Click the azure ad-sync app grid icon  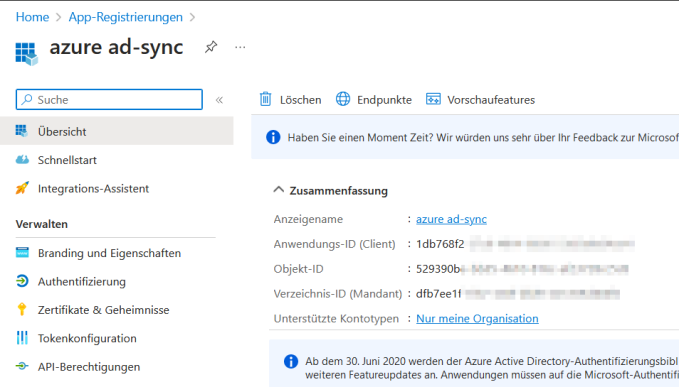26,53
